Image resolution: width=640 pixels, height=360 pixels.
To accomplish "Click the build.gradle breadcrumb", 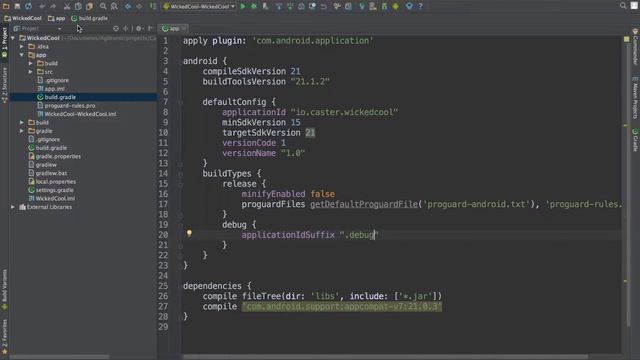I will coord(90,18).
